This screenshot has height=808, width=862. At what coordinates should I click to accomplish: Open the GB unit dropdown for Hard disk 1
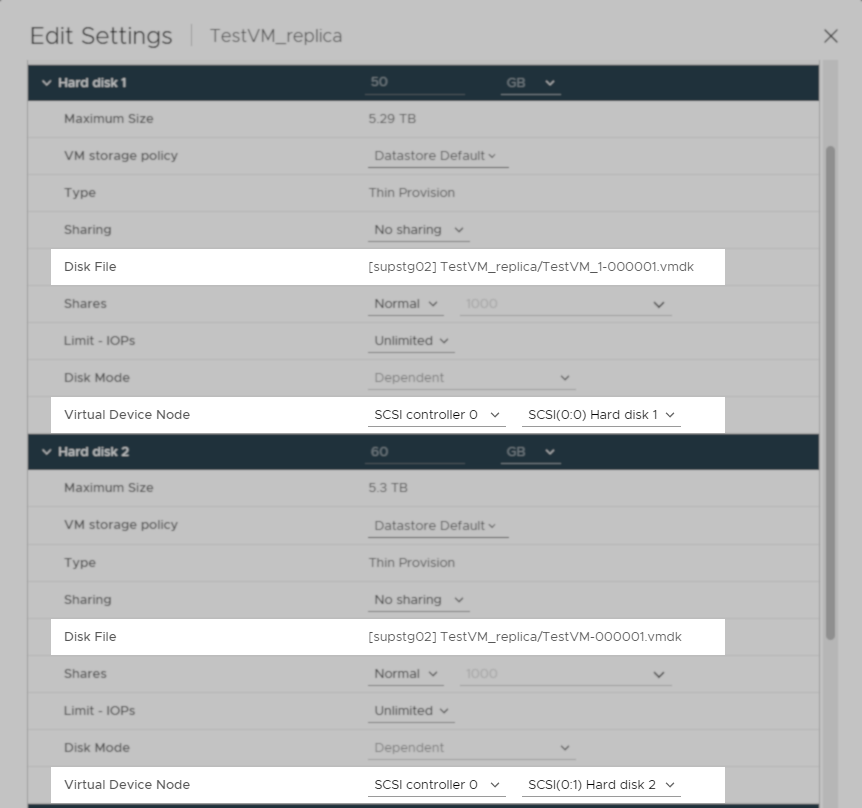point(529,83)
